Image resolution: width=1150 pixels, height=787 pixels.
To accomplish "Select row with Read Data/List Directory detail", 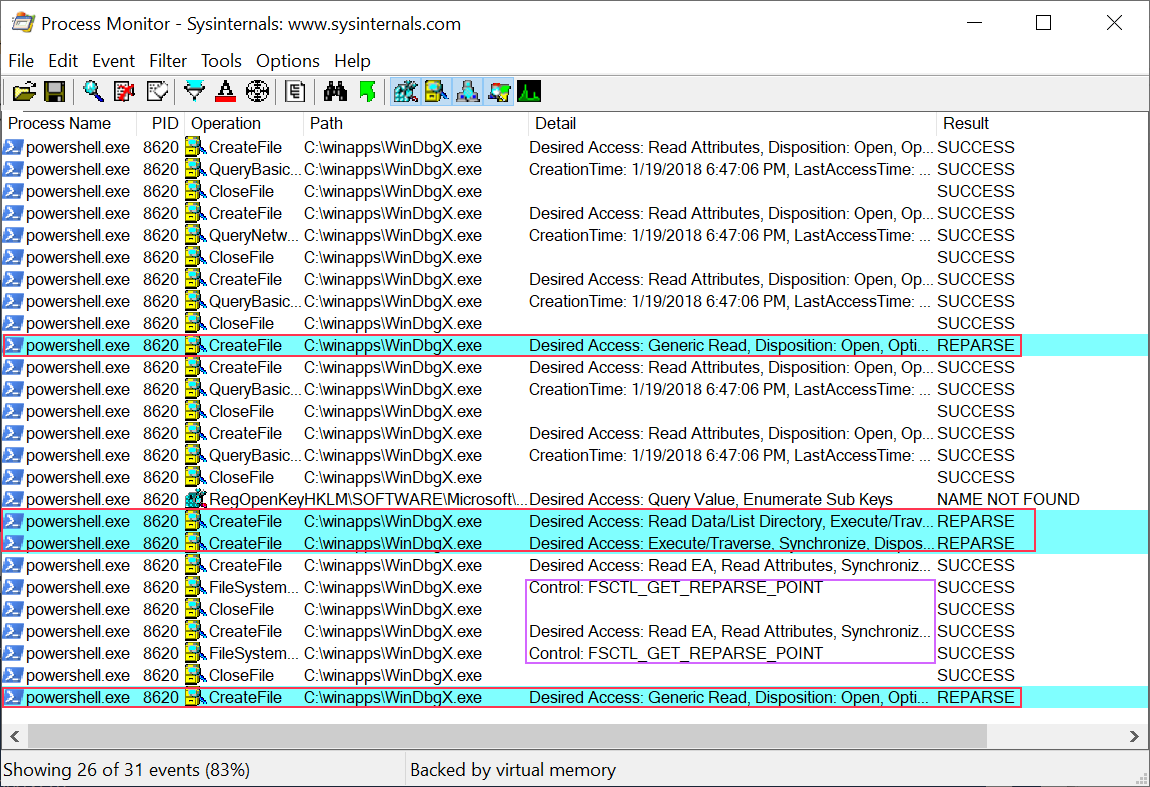I will 575,521.
